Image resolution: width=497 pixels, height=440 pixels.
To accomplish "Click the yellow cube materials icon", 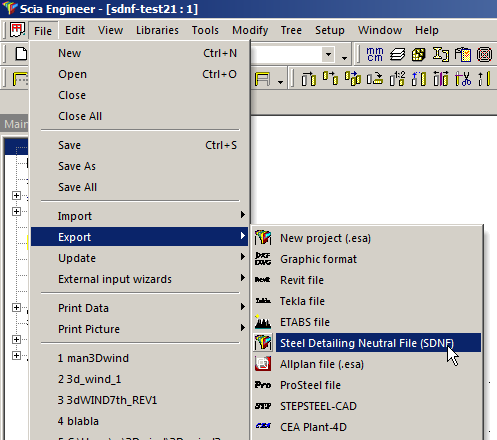I will (x=419, y=54).
